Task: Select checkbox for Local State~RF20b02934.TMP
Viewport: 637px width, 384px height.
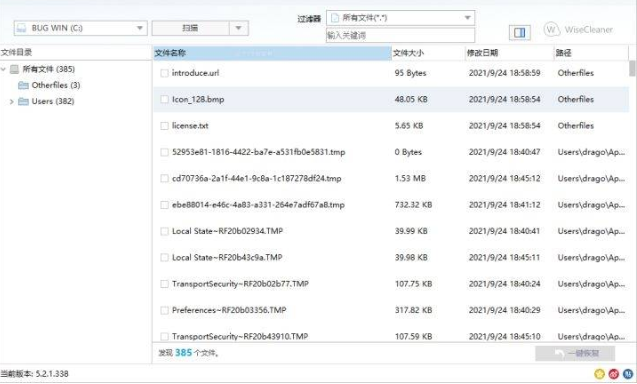Action: click(x=164, y=231)
